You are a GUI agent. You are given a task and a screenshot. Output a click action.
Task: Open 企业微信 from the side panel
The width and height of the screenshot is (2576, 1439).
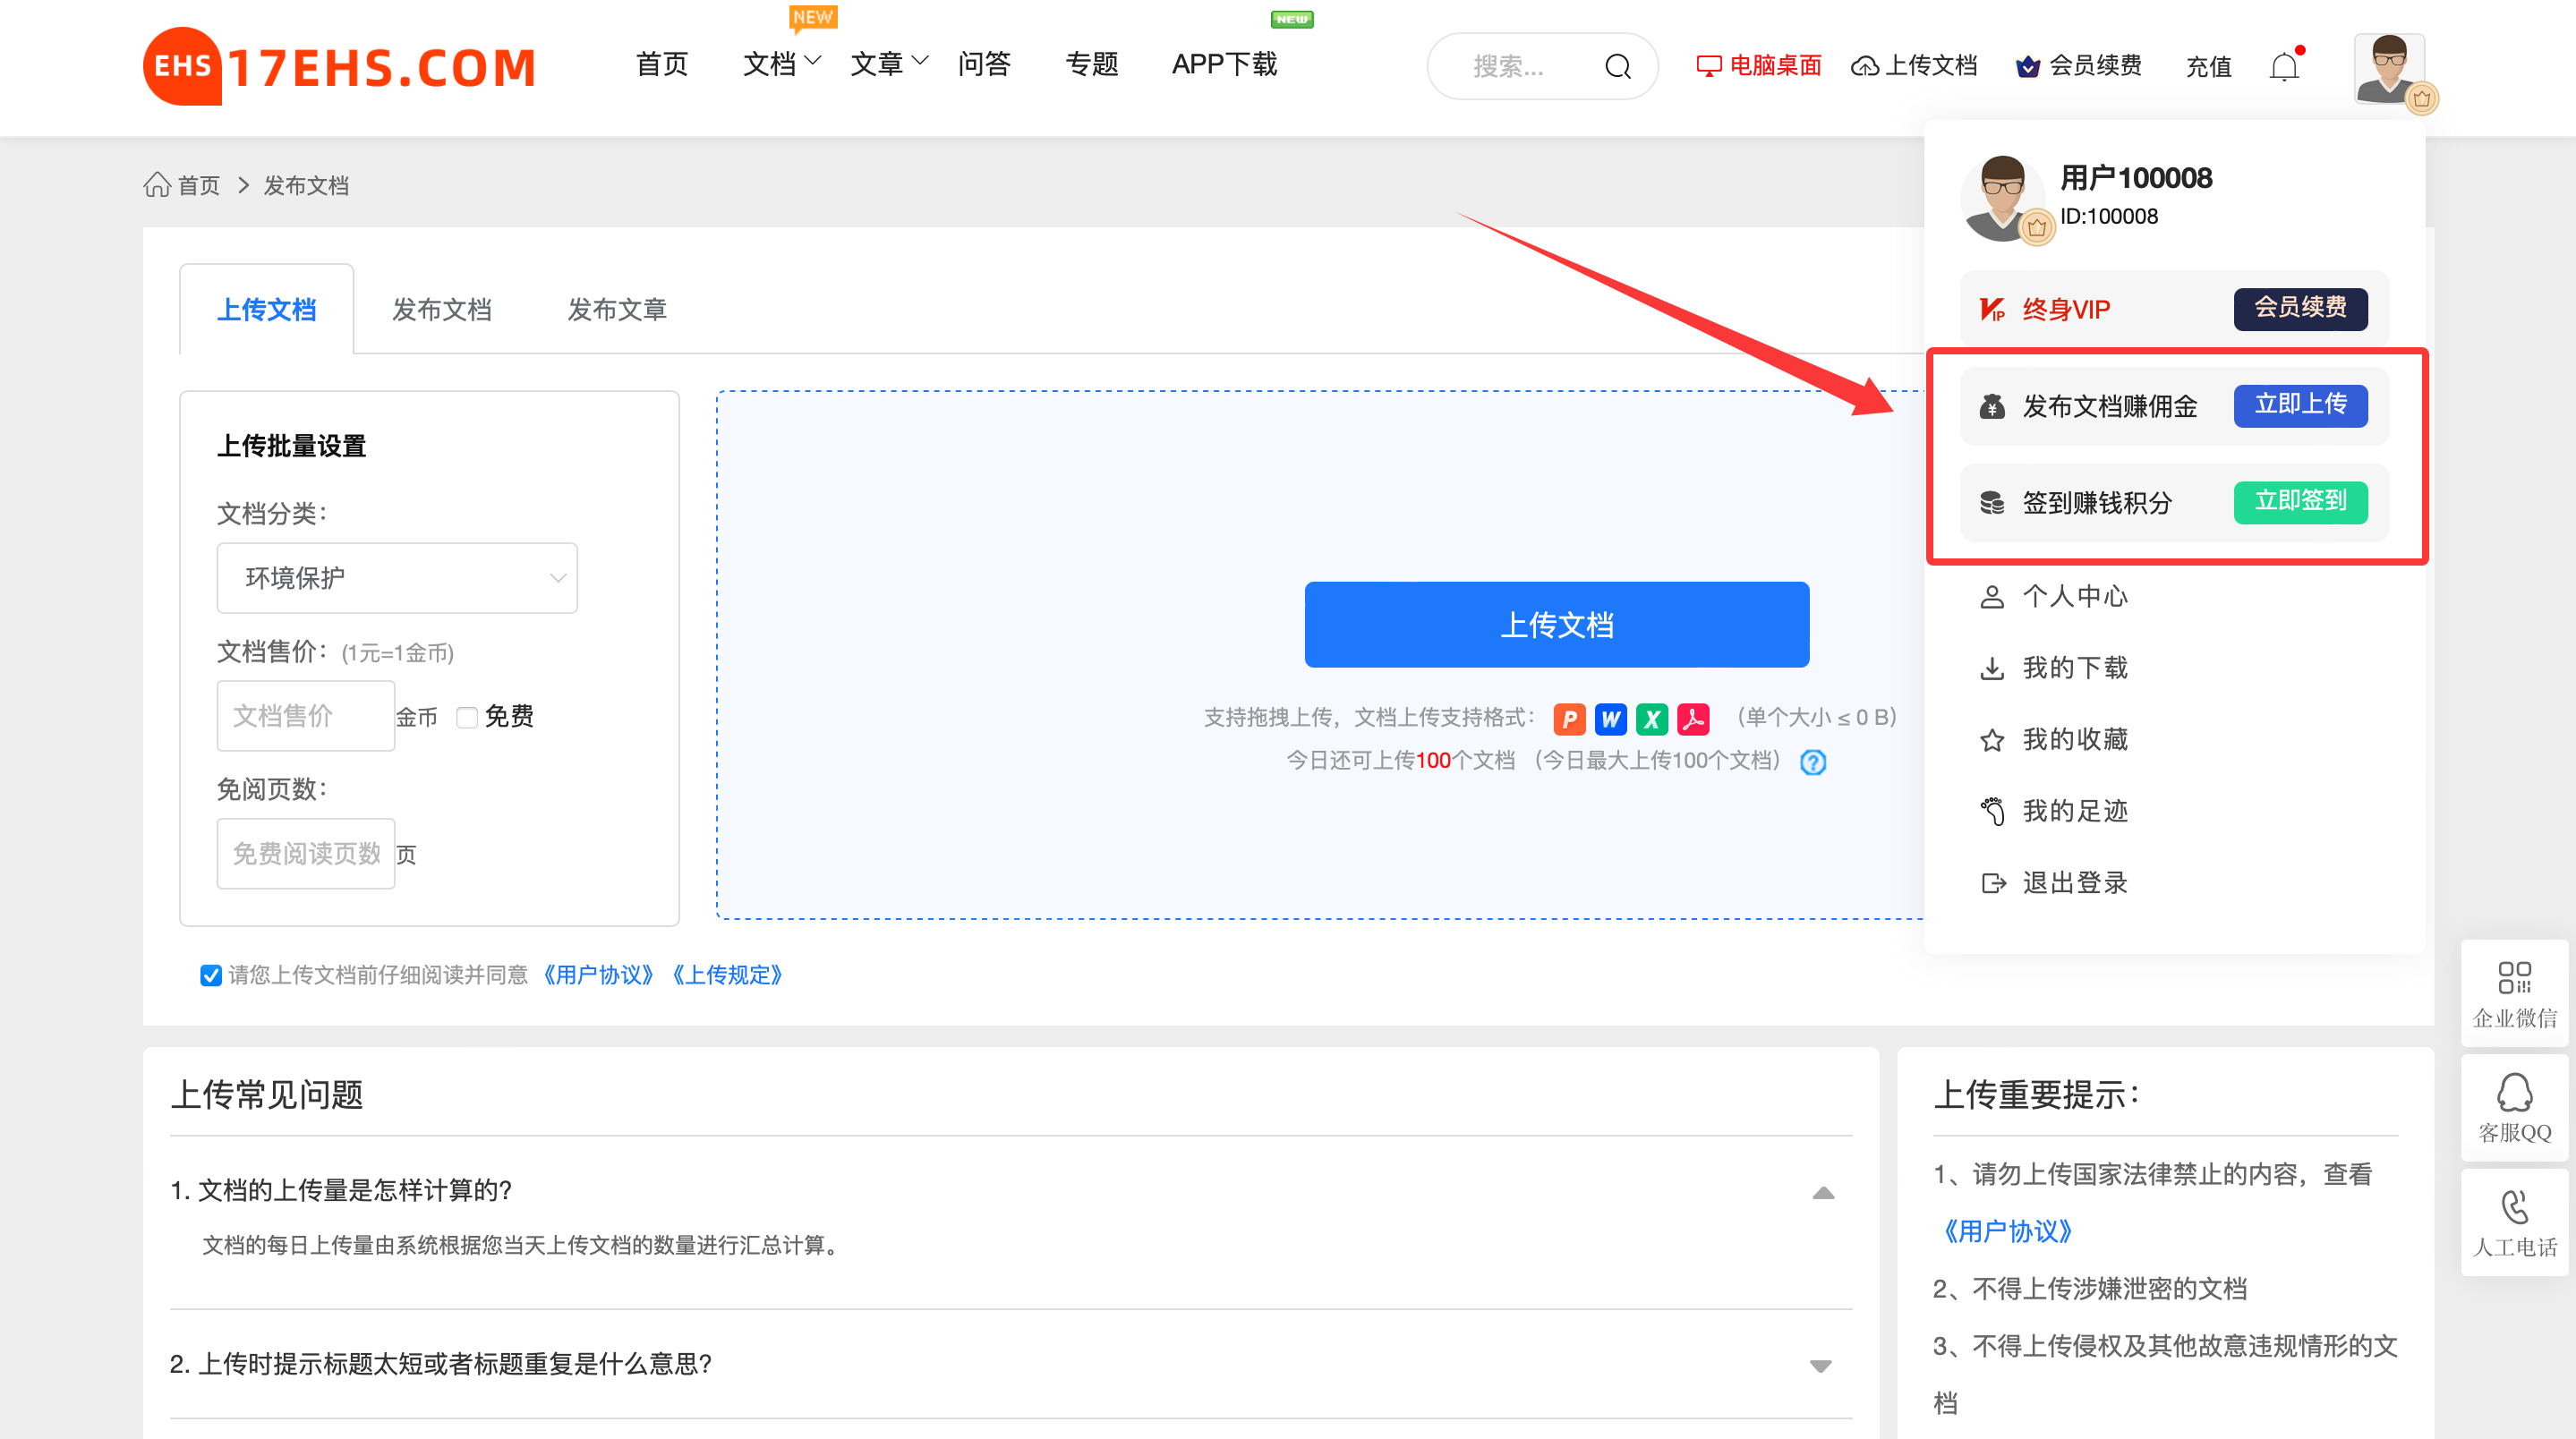click(x=2514, y=993)
